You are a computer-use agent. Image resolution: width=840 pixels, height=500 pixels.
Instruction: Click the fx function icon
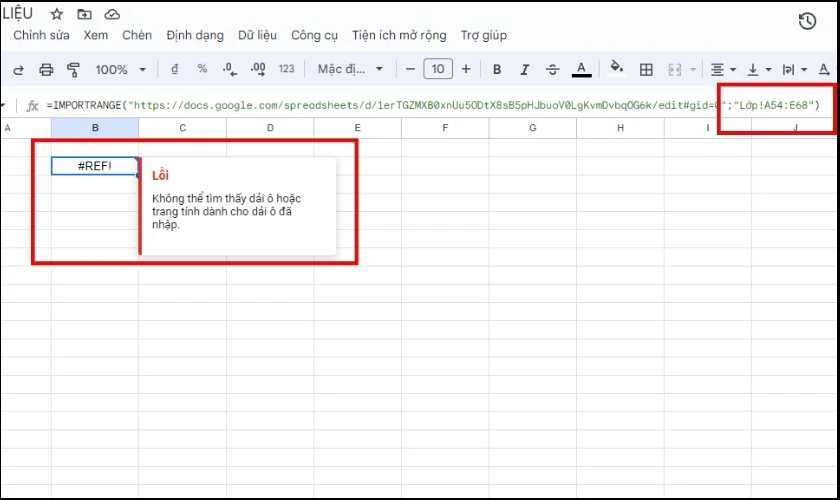coord(32,106)
